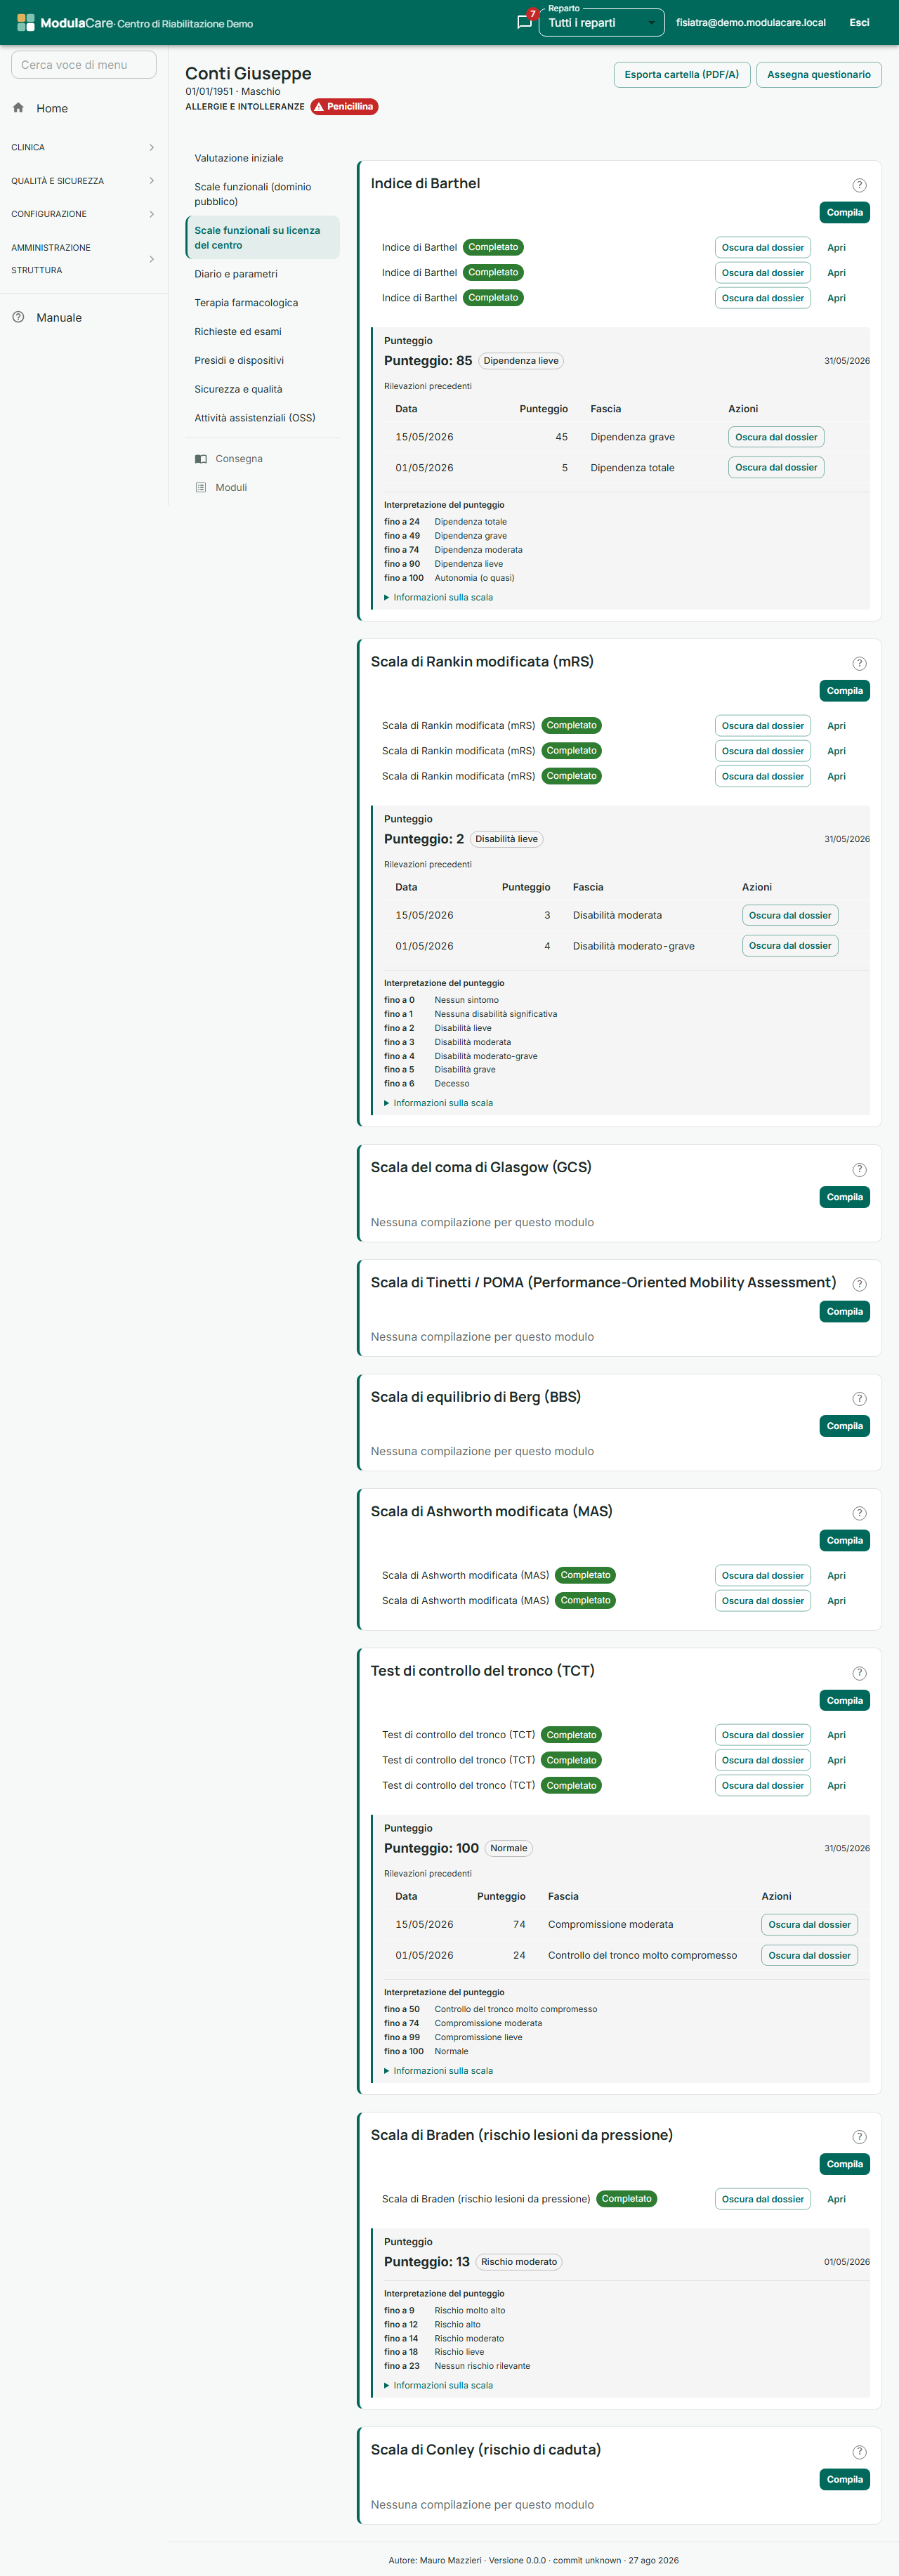
Task: Expand the QUALITÀ E SICUREZZA sidebar section
Action: pyautogui.click(x=84, y=181)
